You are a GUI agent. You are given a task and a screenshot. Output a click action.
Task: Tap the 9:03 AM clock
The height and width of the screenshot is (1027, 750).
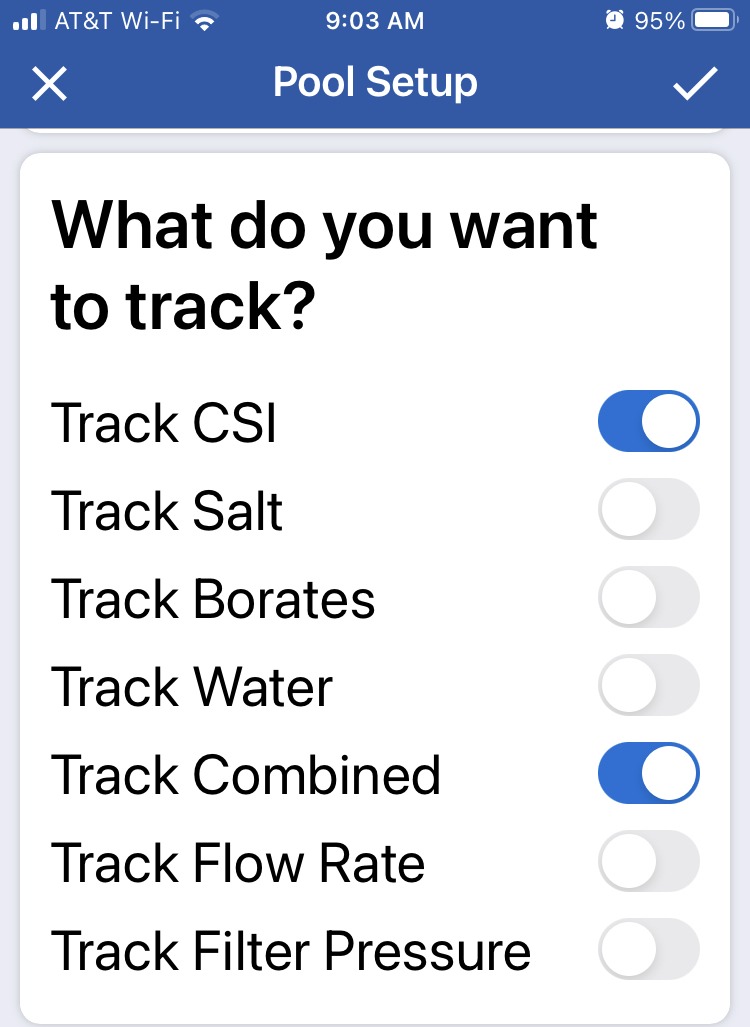(375, 21)
